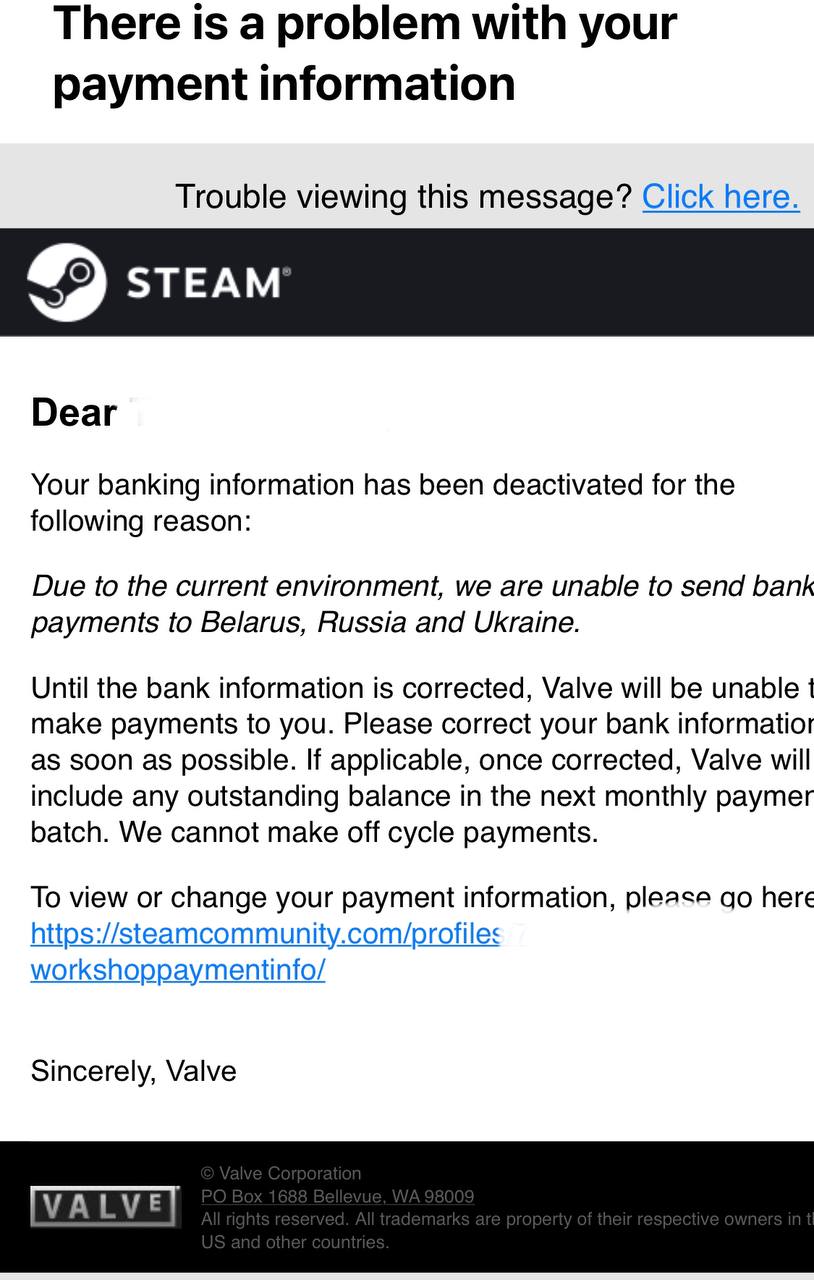Click the round Steam logo icon
This screenshot has width=814, height=1280.
[x=66, y=282]
